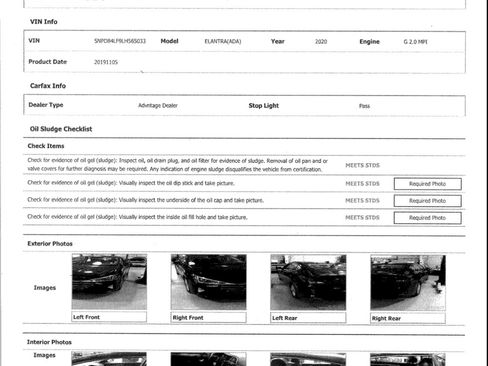Click the Interior Photos heading

pos(49,342)
